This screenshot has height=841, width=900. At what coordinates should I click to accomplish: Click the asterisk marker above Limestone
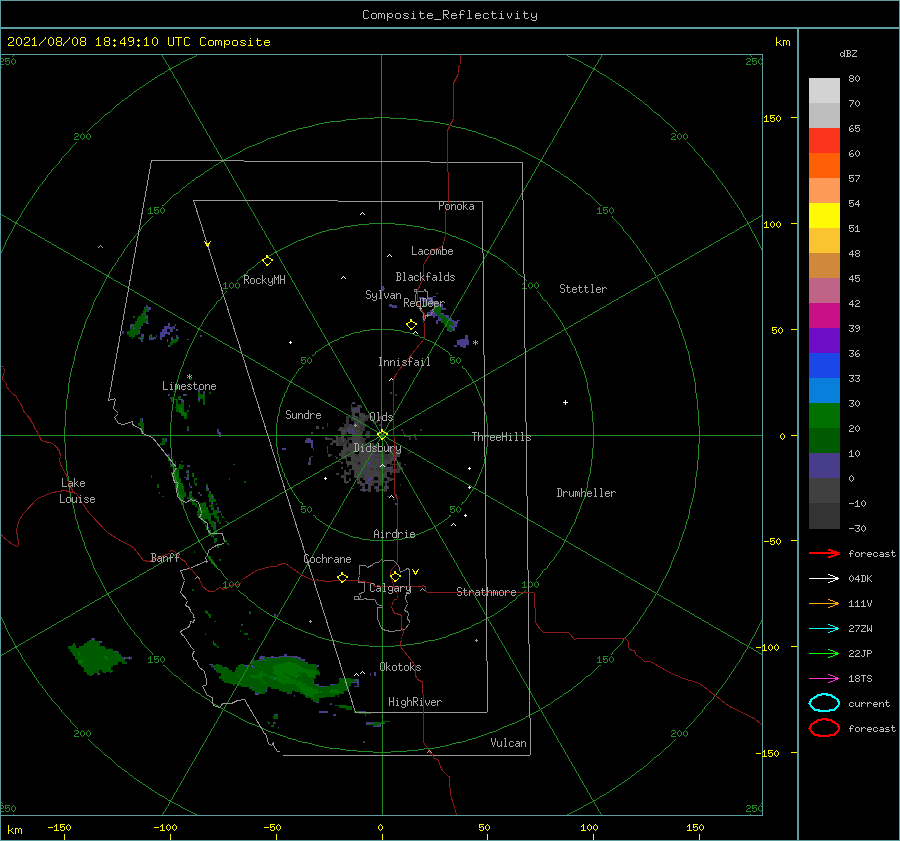(189, 377)
